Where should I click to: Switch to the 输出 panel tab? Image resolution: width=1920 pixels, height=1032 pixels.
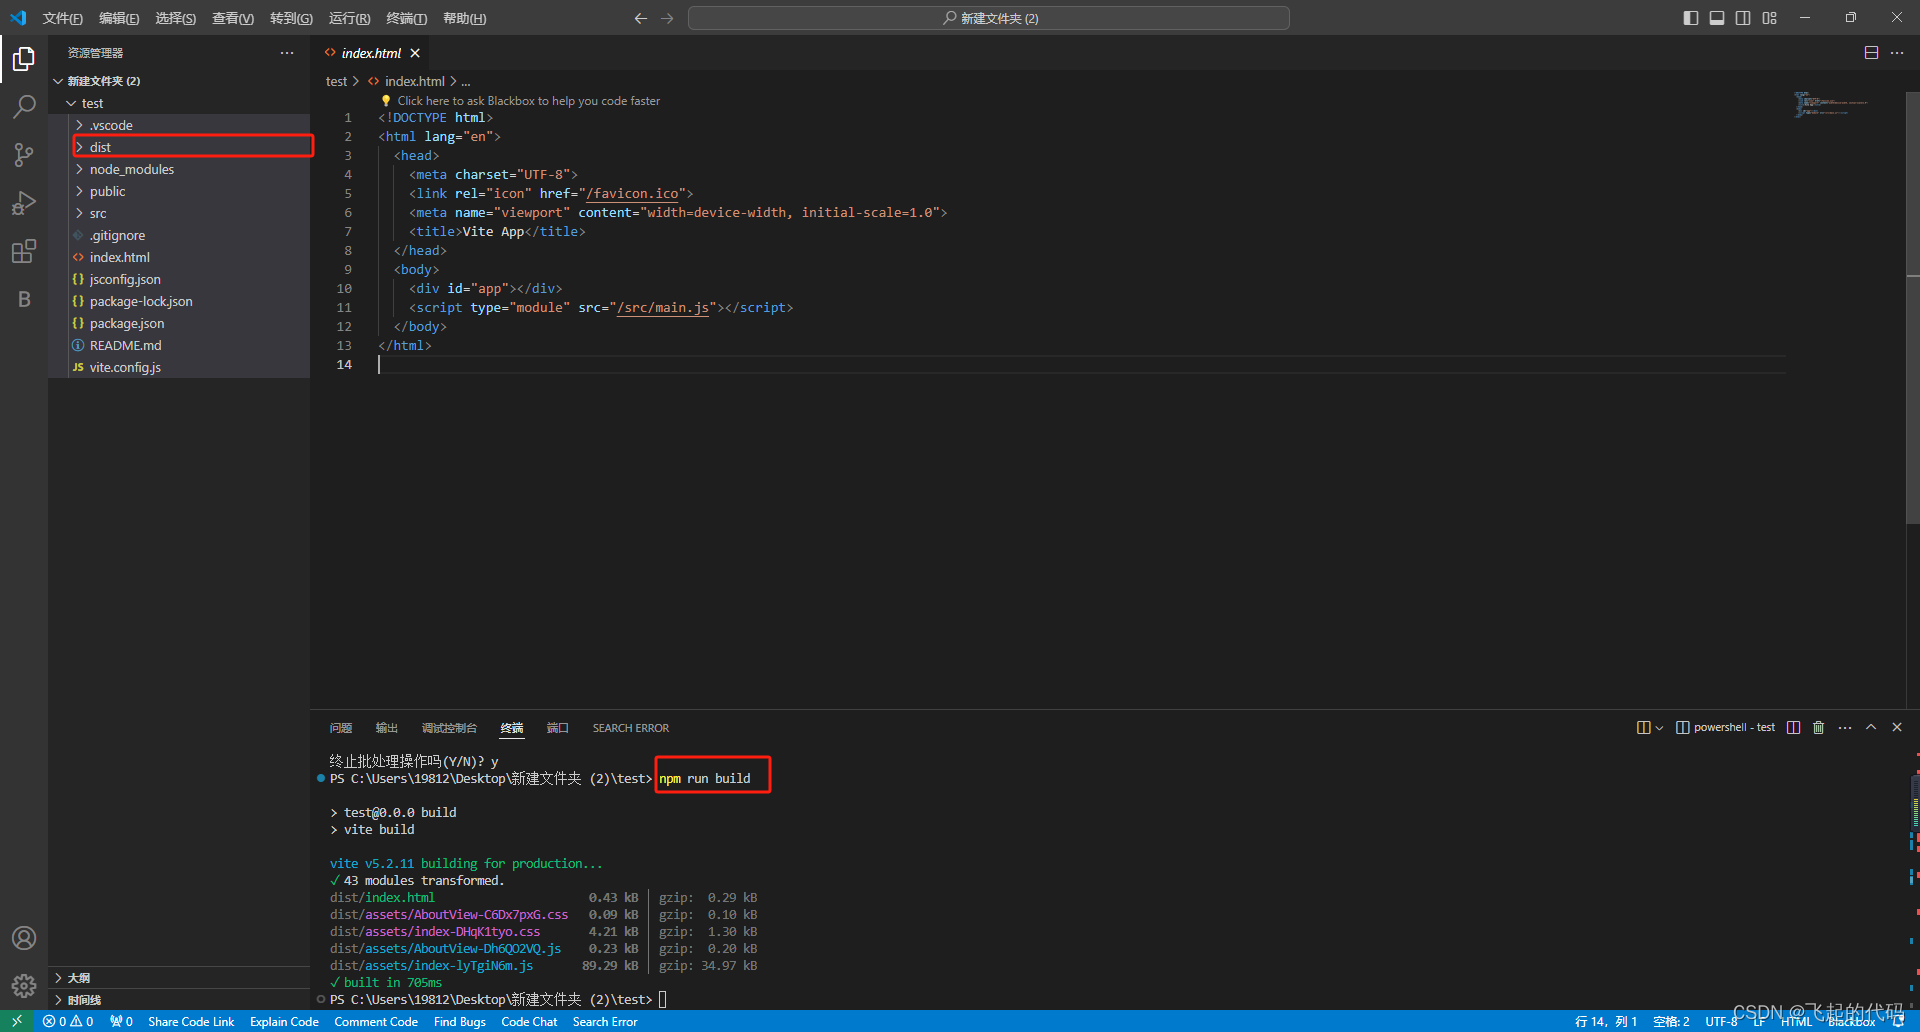[387, 728]
